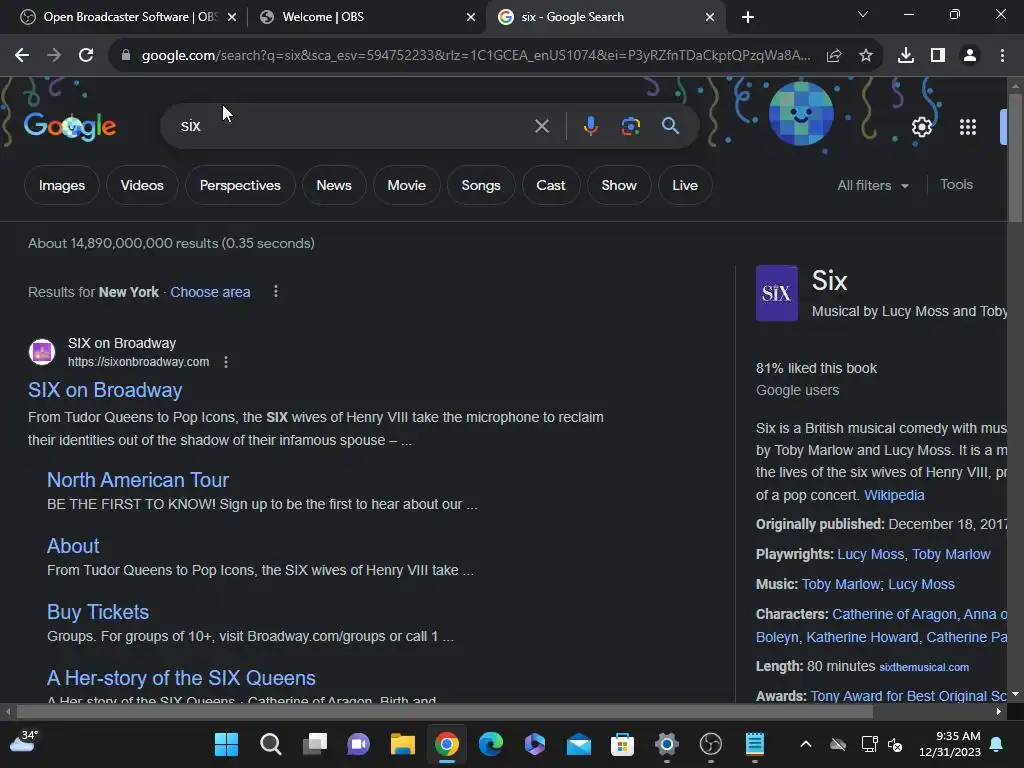
Task: Open Google apps grid
Action: 967,127
